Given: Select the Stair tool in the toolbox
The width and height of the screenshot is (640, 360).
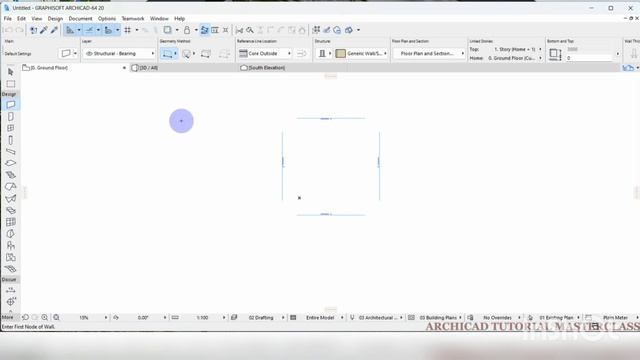Looking at the screenshot, I should click(11, 175).
